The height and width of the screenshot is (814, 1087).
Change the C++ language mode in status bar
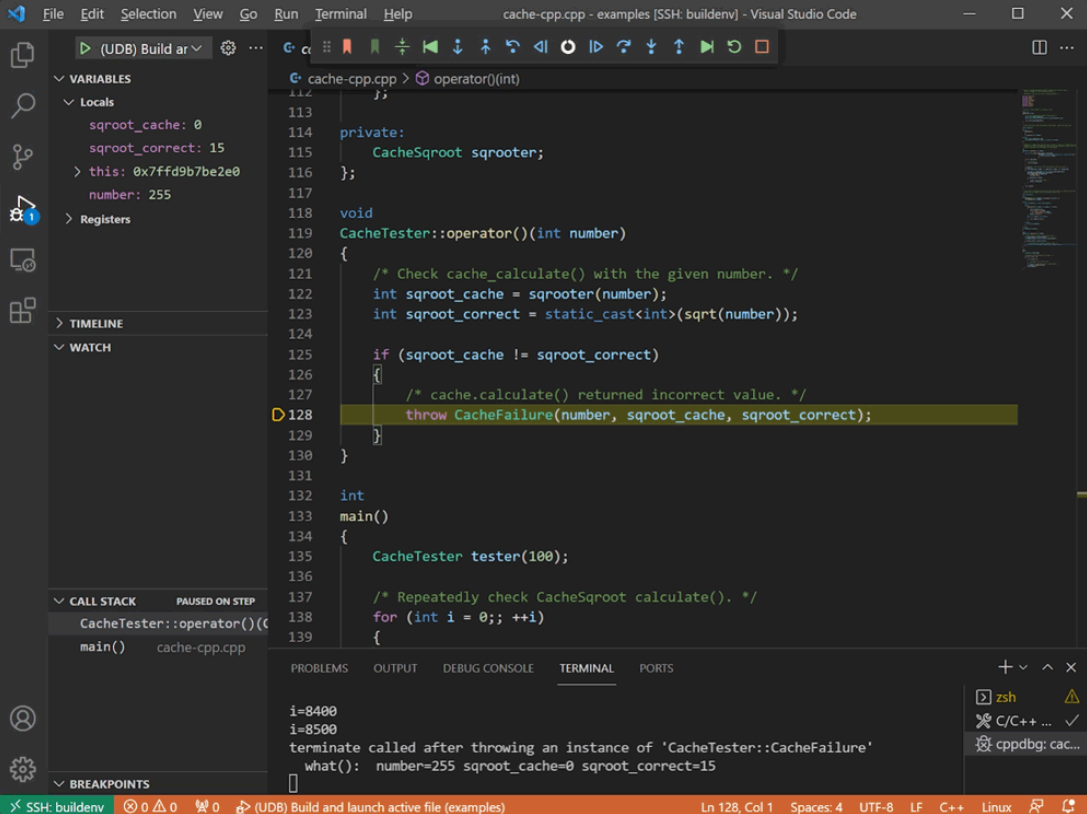point(951,806)
